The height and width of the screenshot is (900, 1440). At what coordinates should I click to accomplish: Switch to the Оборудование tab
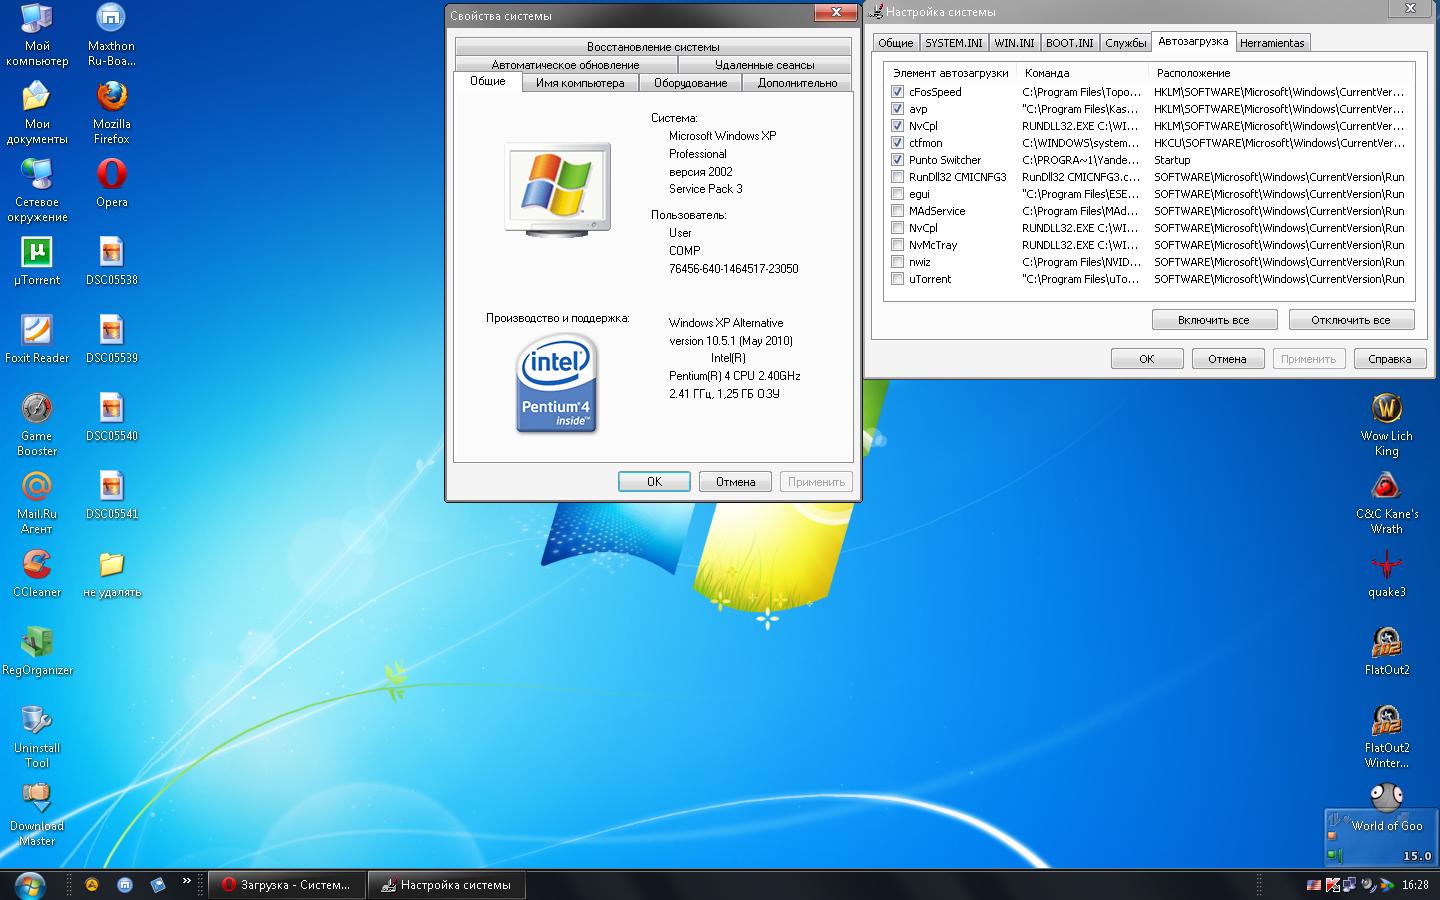690,83
